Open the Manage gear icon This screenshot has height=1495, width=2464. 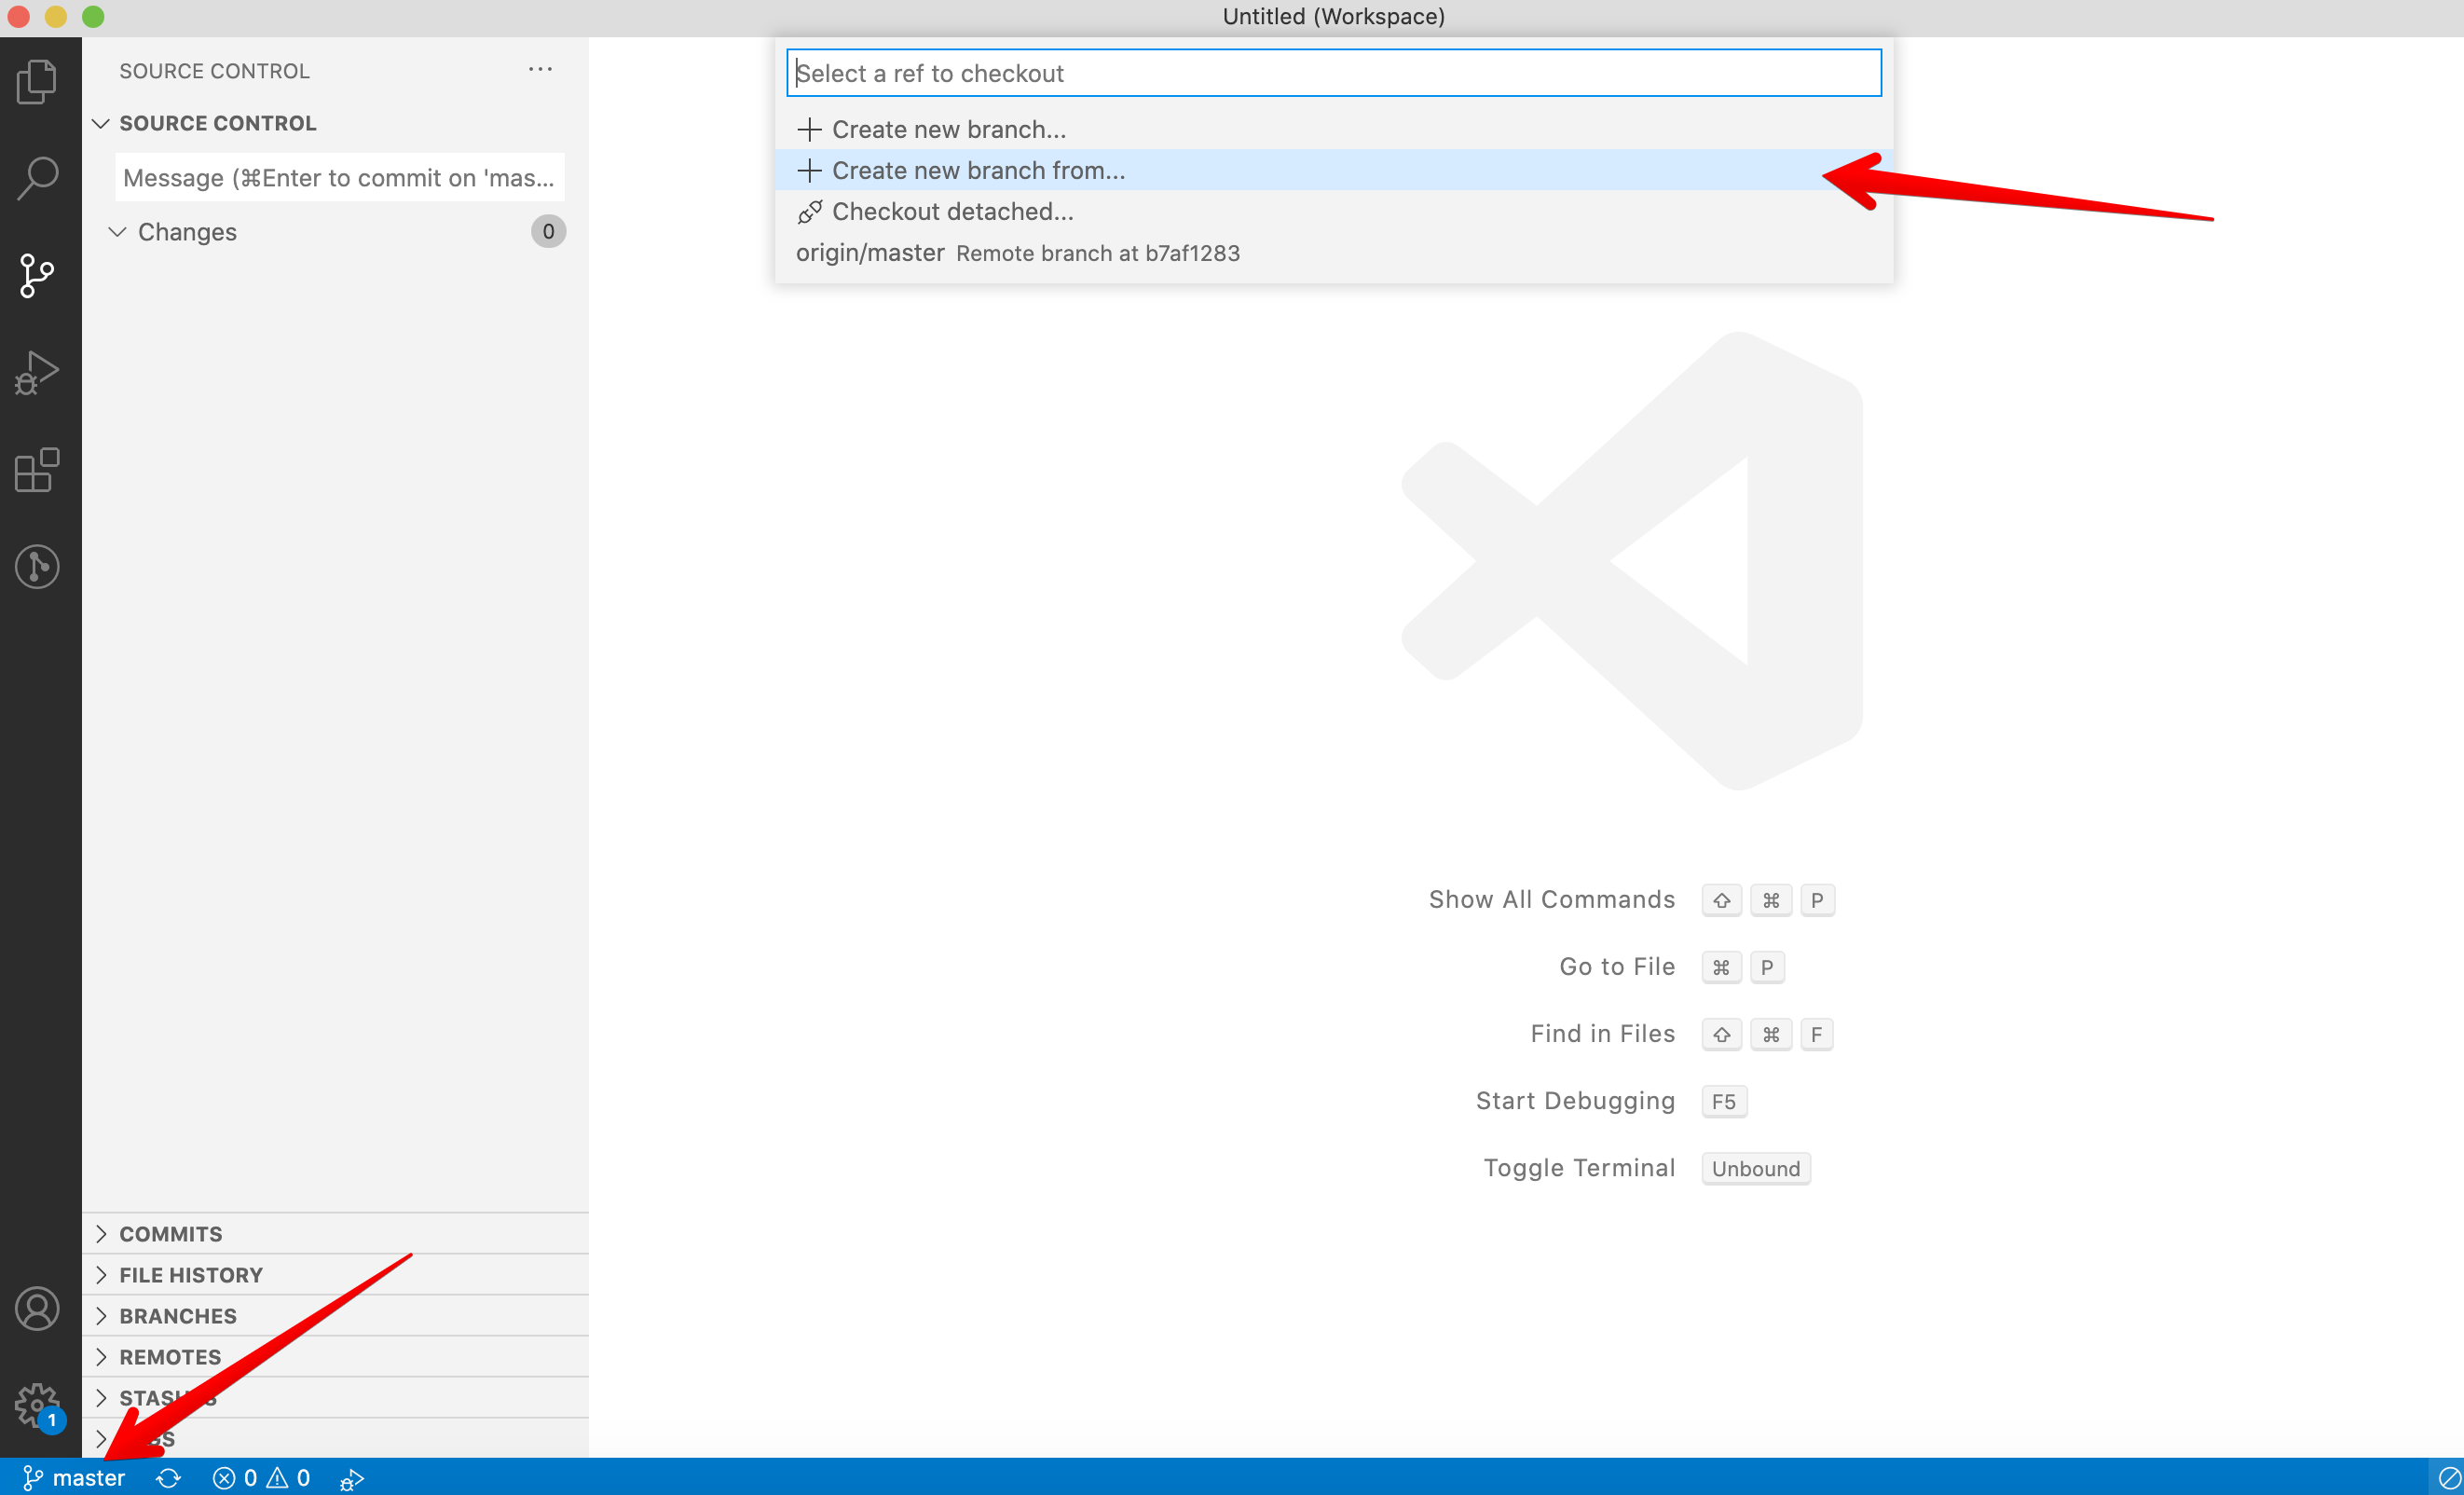pyautogui.click(x=38, y=1405)
